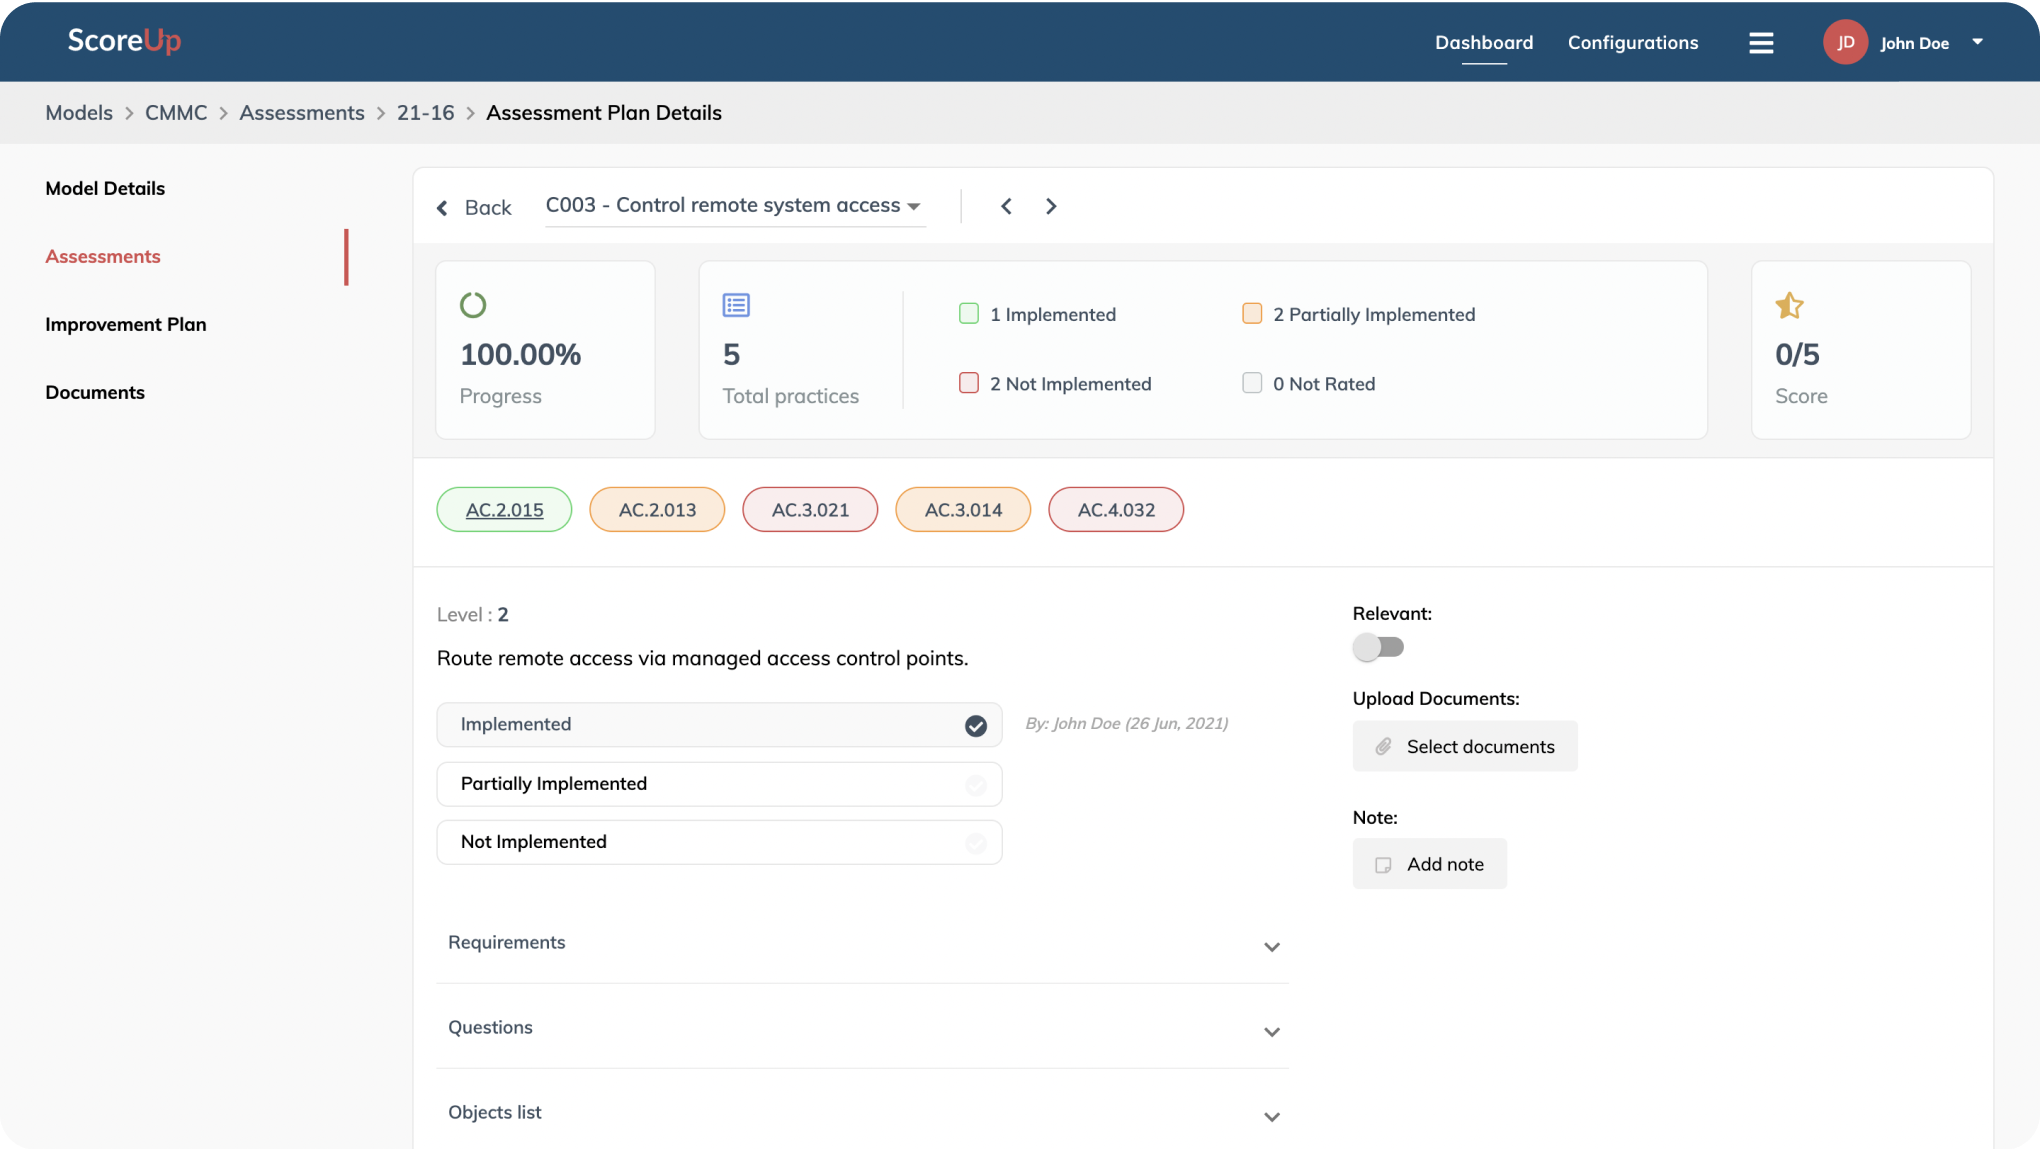The height and width of the screenshot is (1149, 2040).
Task: Click the Back arrow icon
Action: (442, 208)
